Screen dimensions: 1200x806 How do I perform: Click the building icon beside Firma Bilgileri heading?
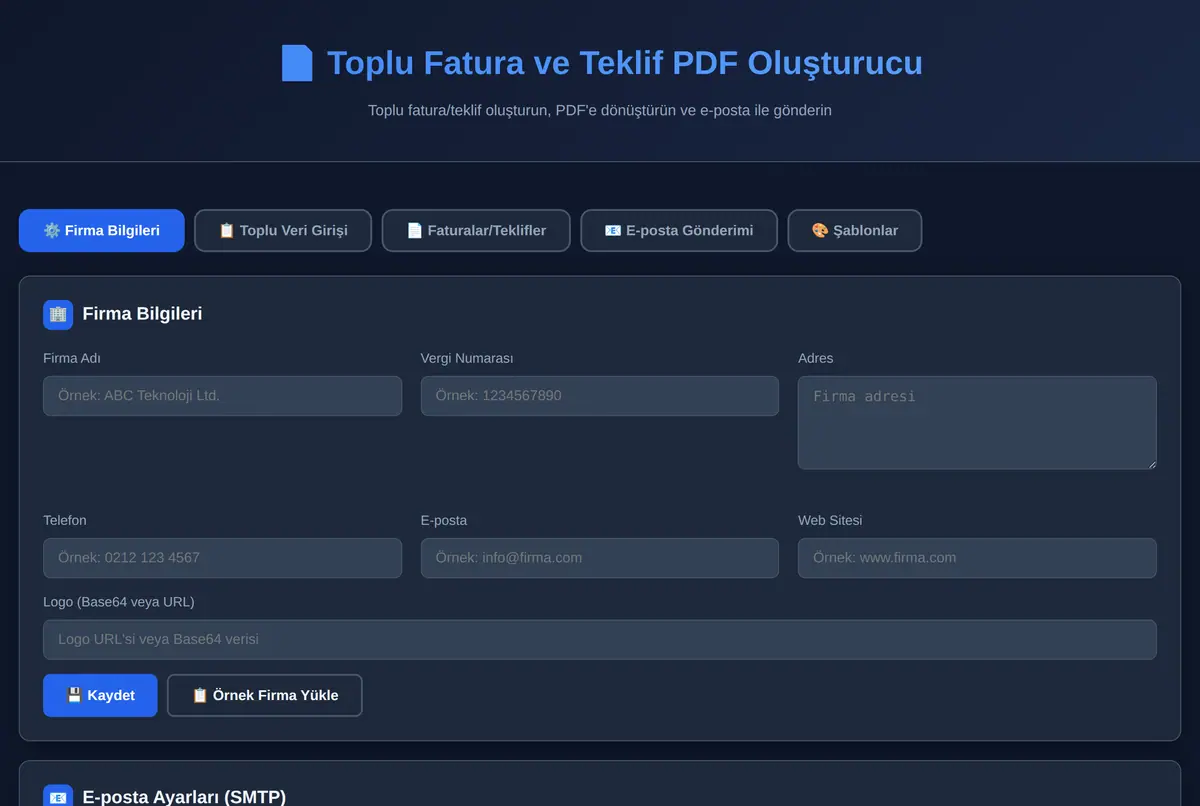tap(58, 314)
